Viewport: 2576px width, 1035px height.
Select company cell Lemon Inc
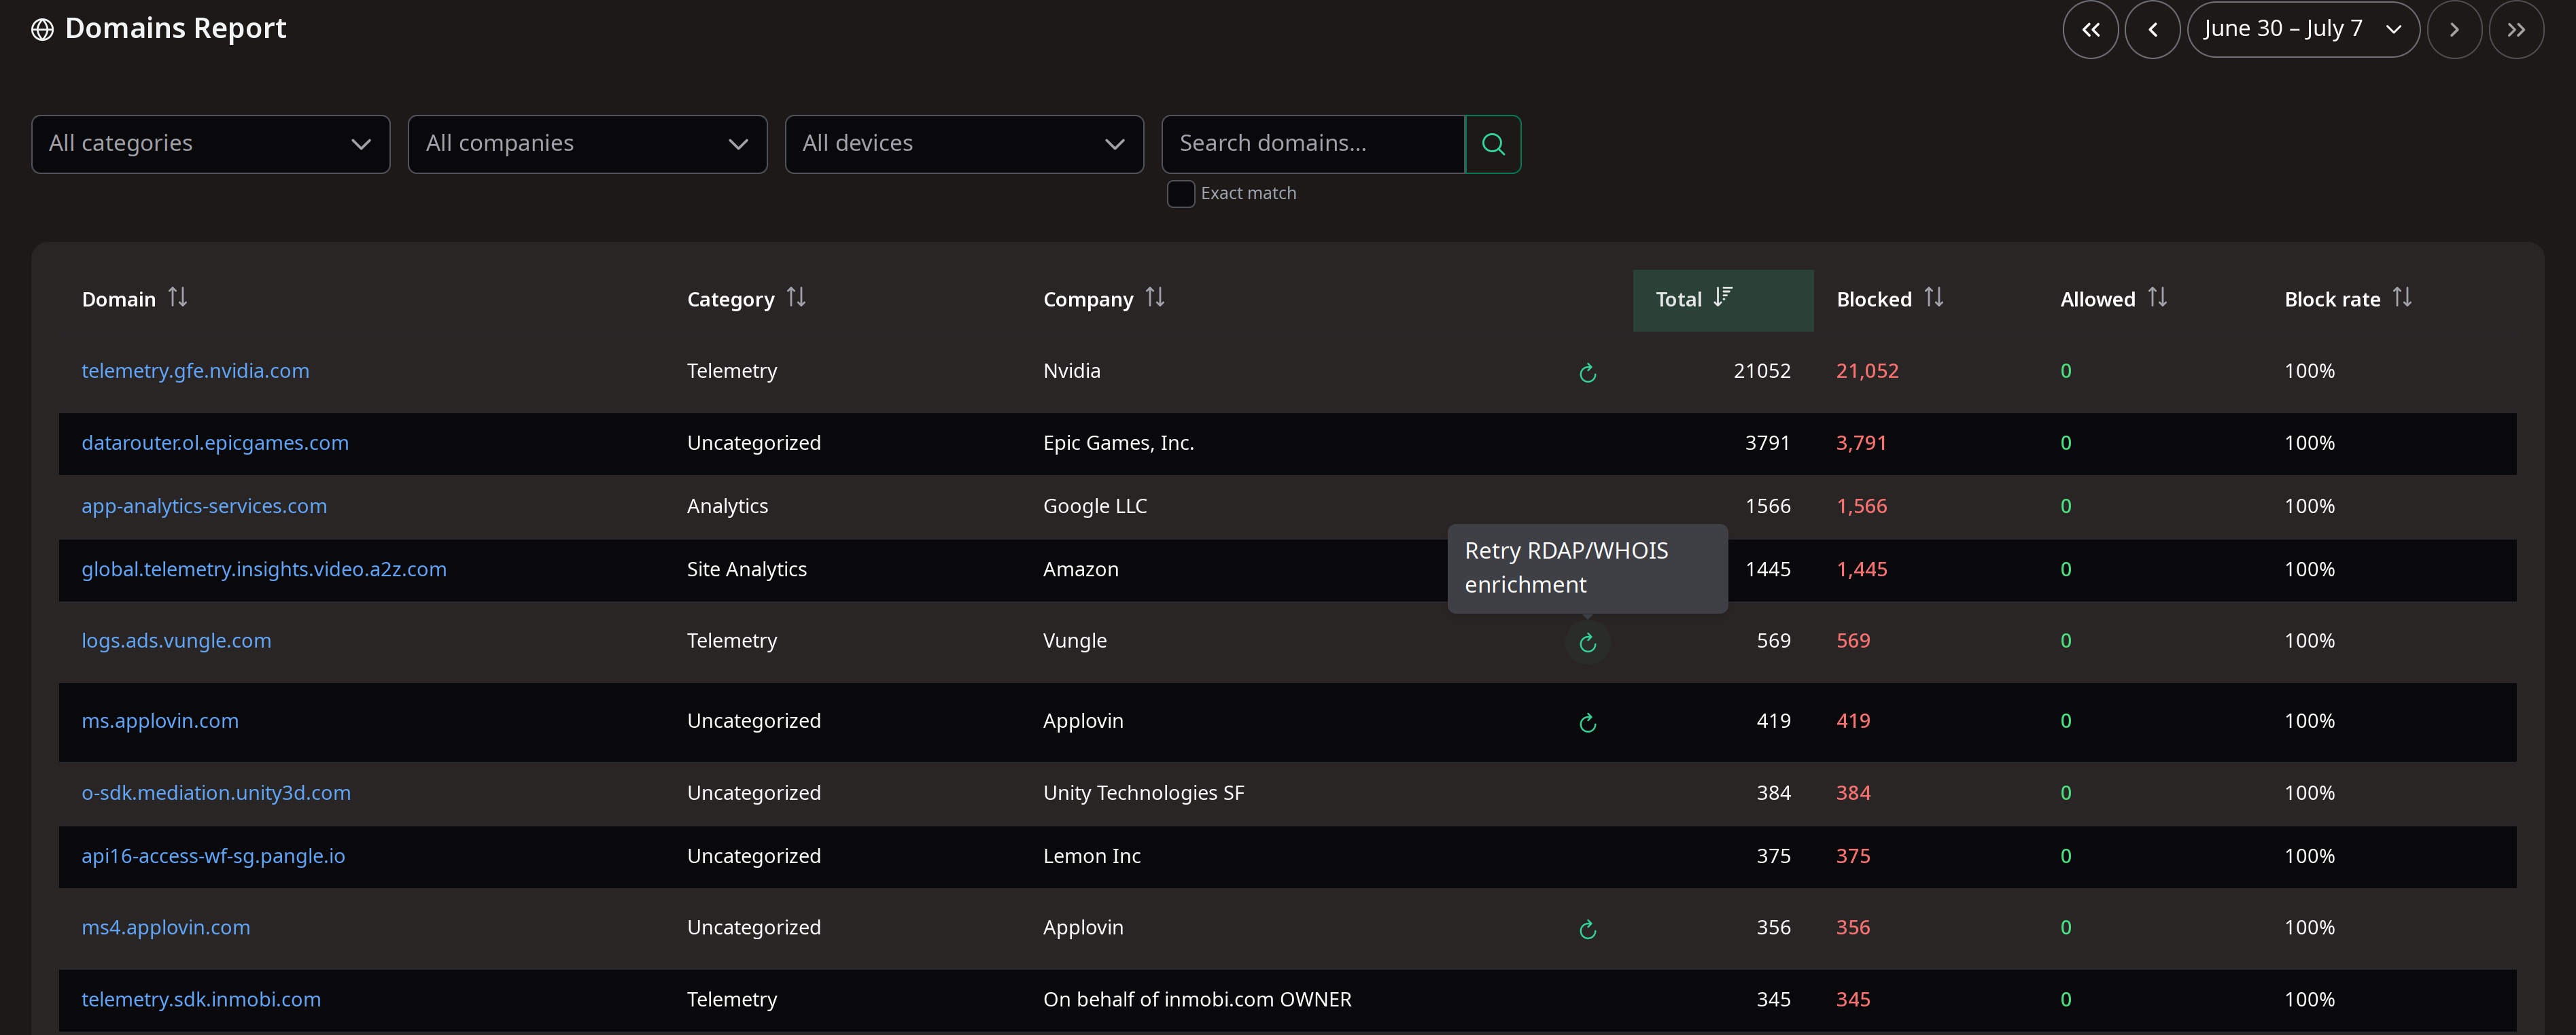pos(1091,856)
